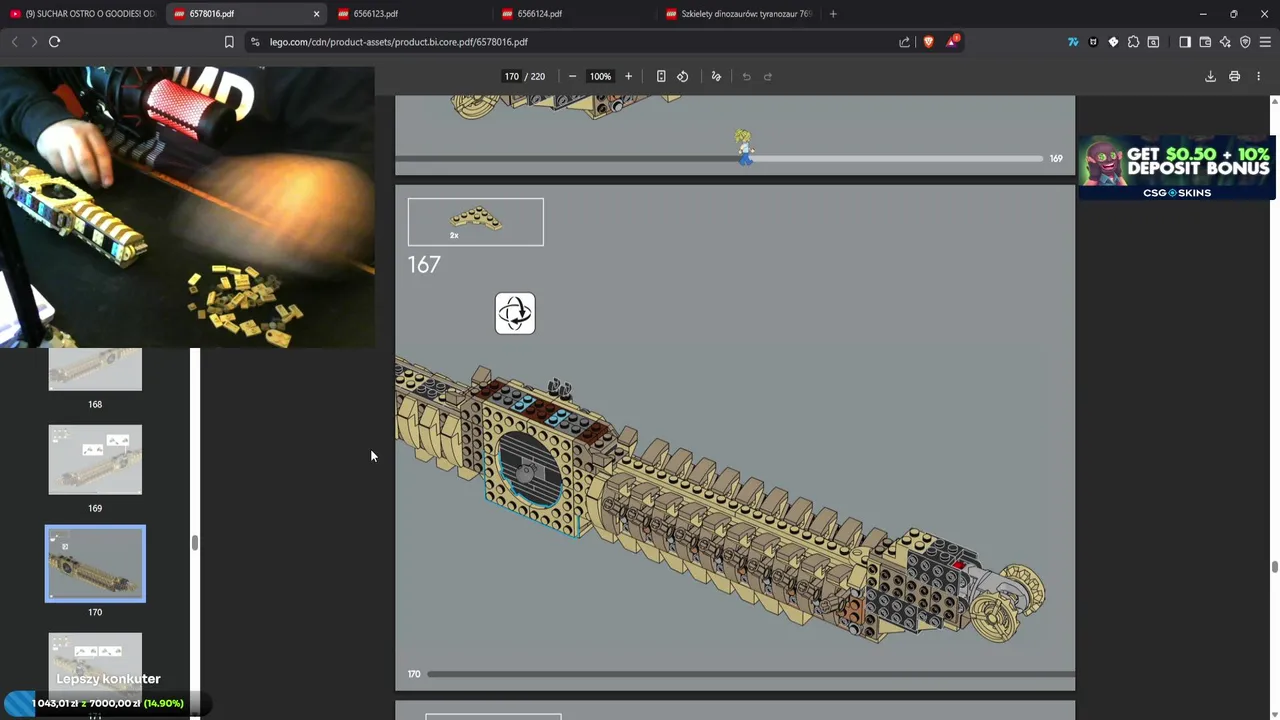The width and height of the screenshot is (1280, 720).
Task: Open Brave Shields lion icon
Action: click(x=928, y=42)
